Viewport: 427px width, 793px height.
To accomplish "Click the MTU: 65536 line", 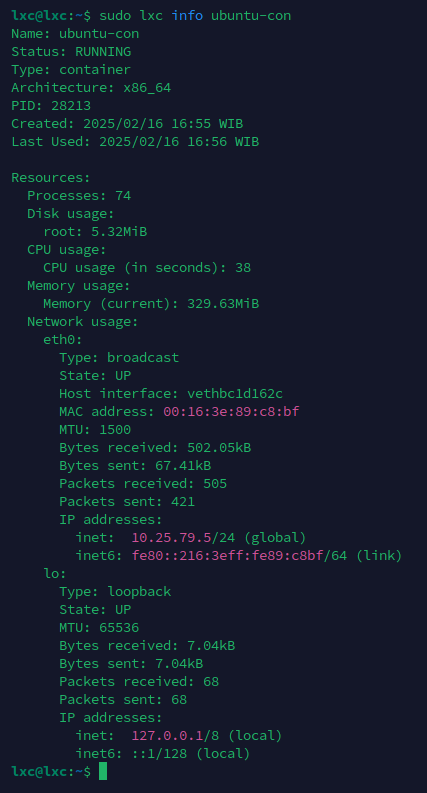I will pyautogui.click(x=99, y=628).
